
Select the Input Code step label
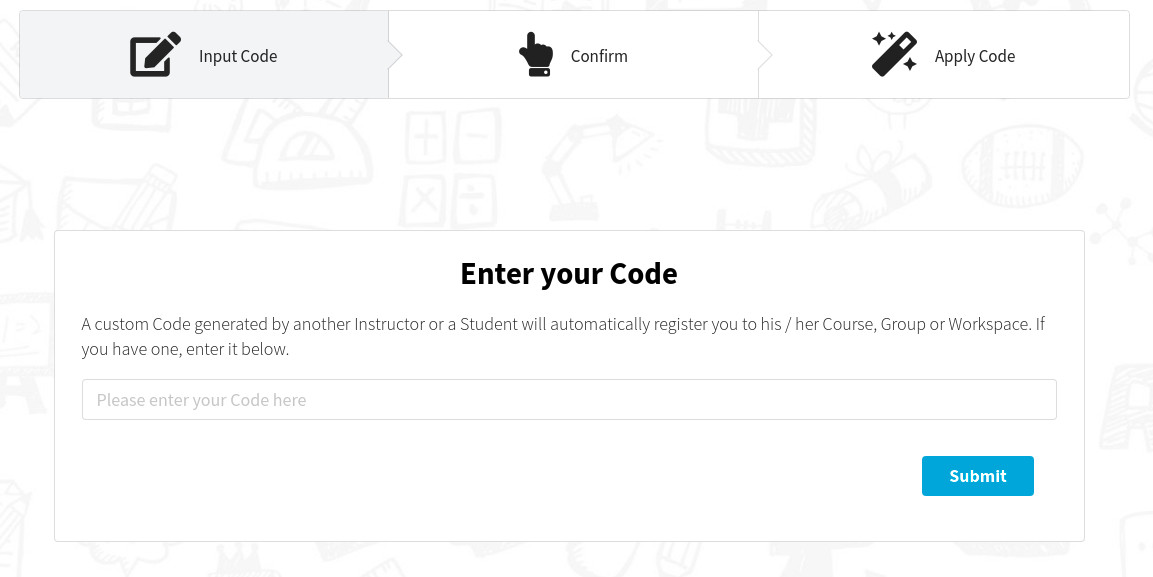click(x=238, y=56)
